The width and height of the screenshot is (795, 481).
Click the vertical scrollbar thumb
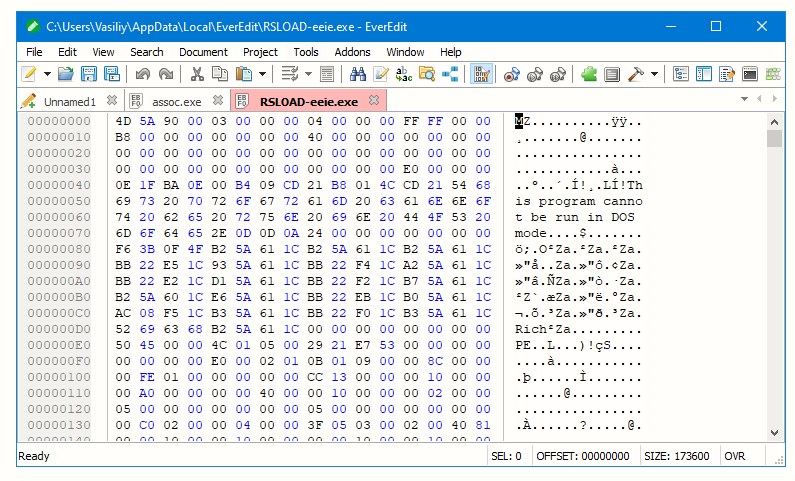774,138
